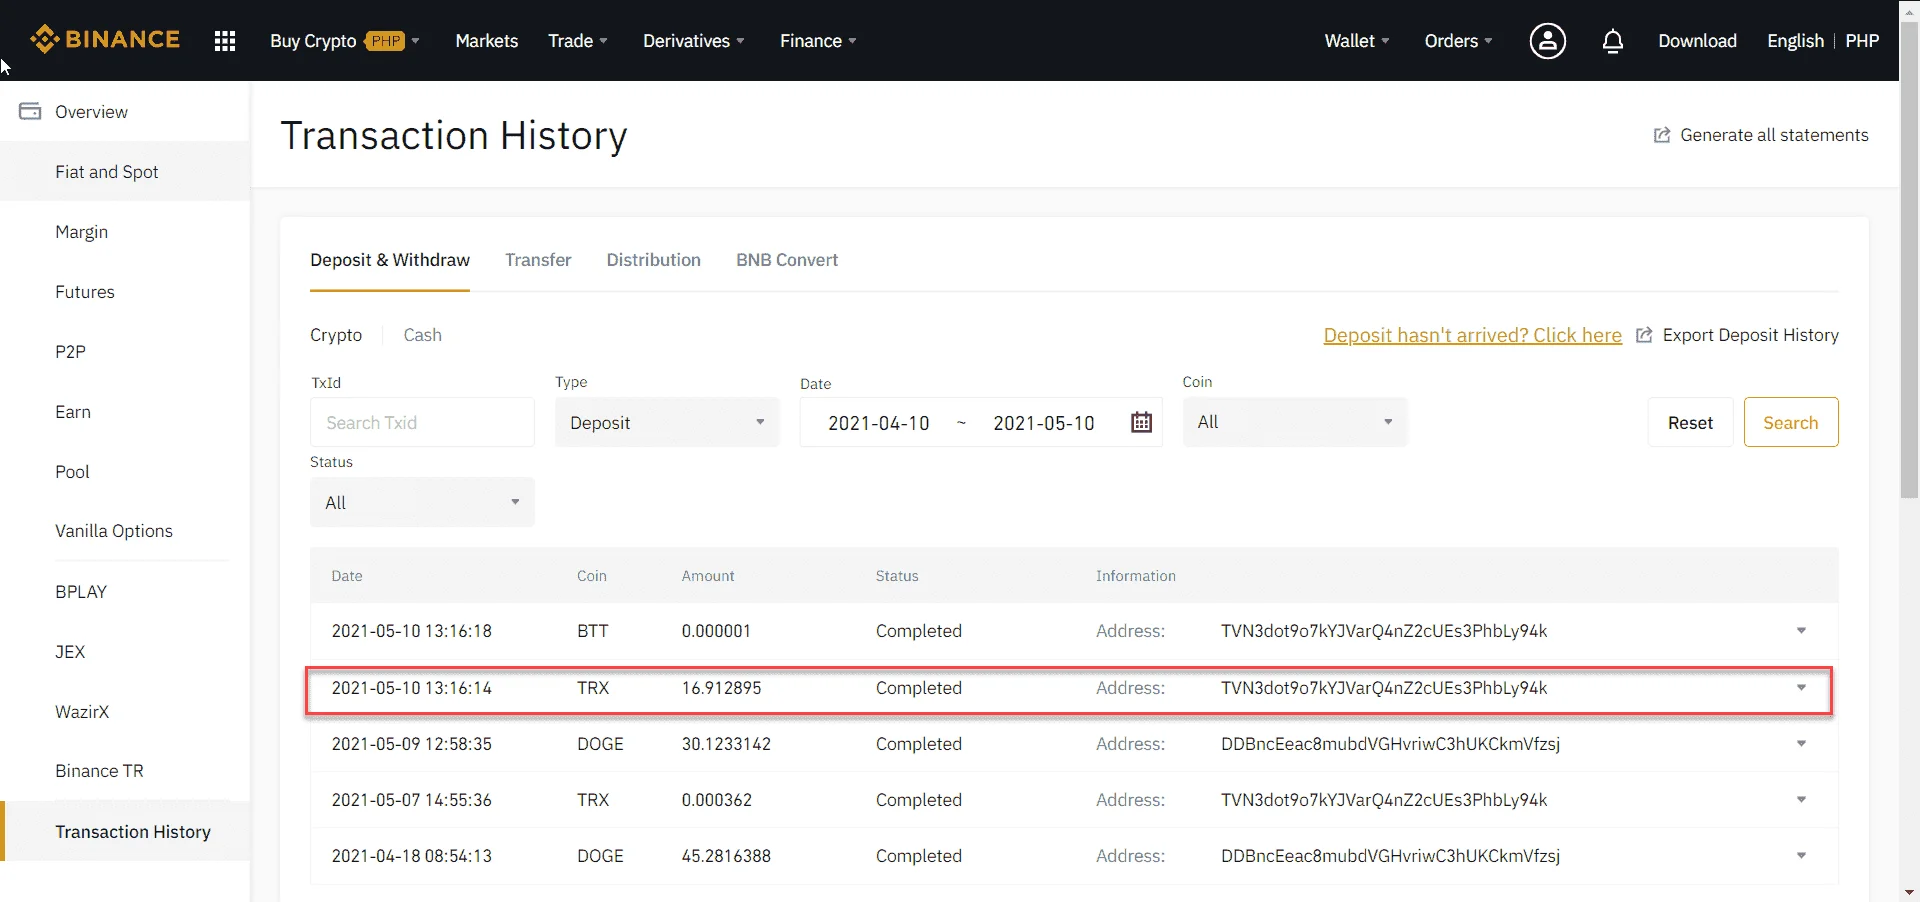Click the scrollbar down arrow
The image size is (1920, 902).
click(x=1909, y=892)
